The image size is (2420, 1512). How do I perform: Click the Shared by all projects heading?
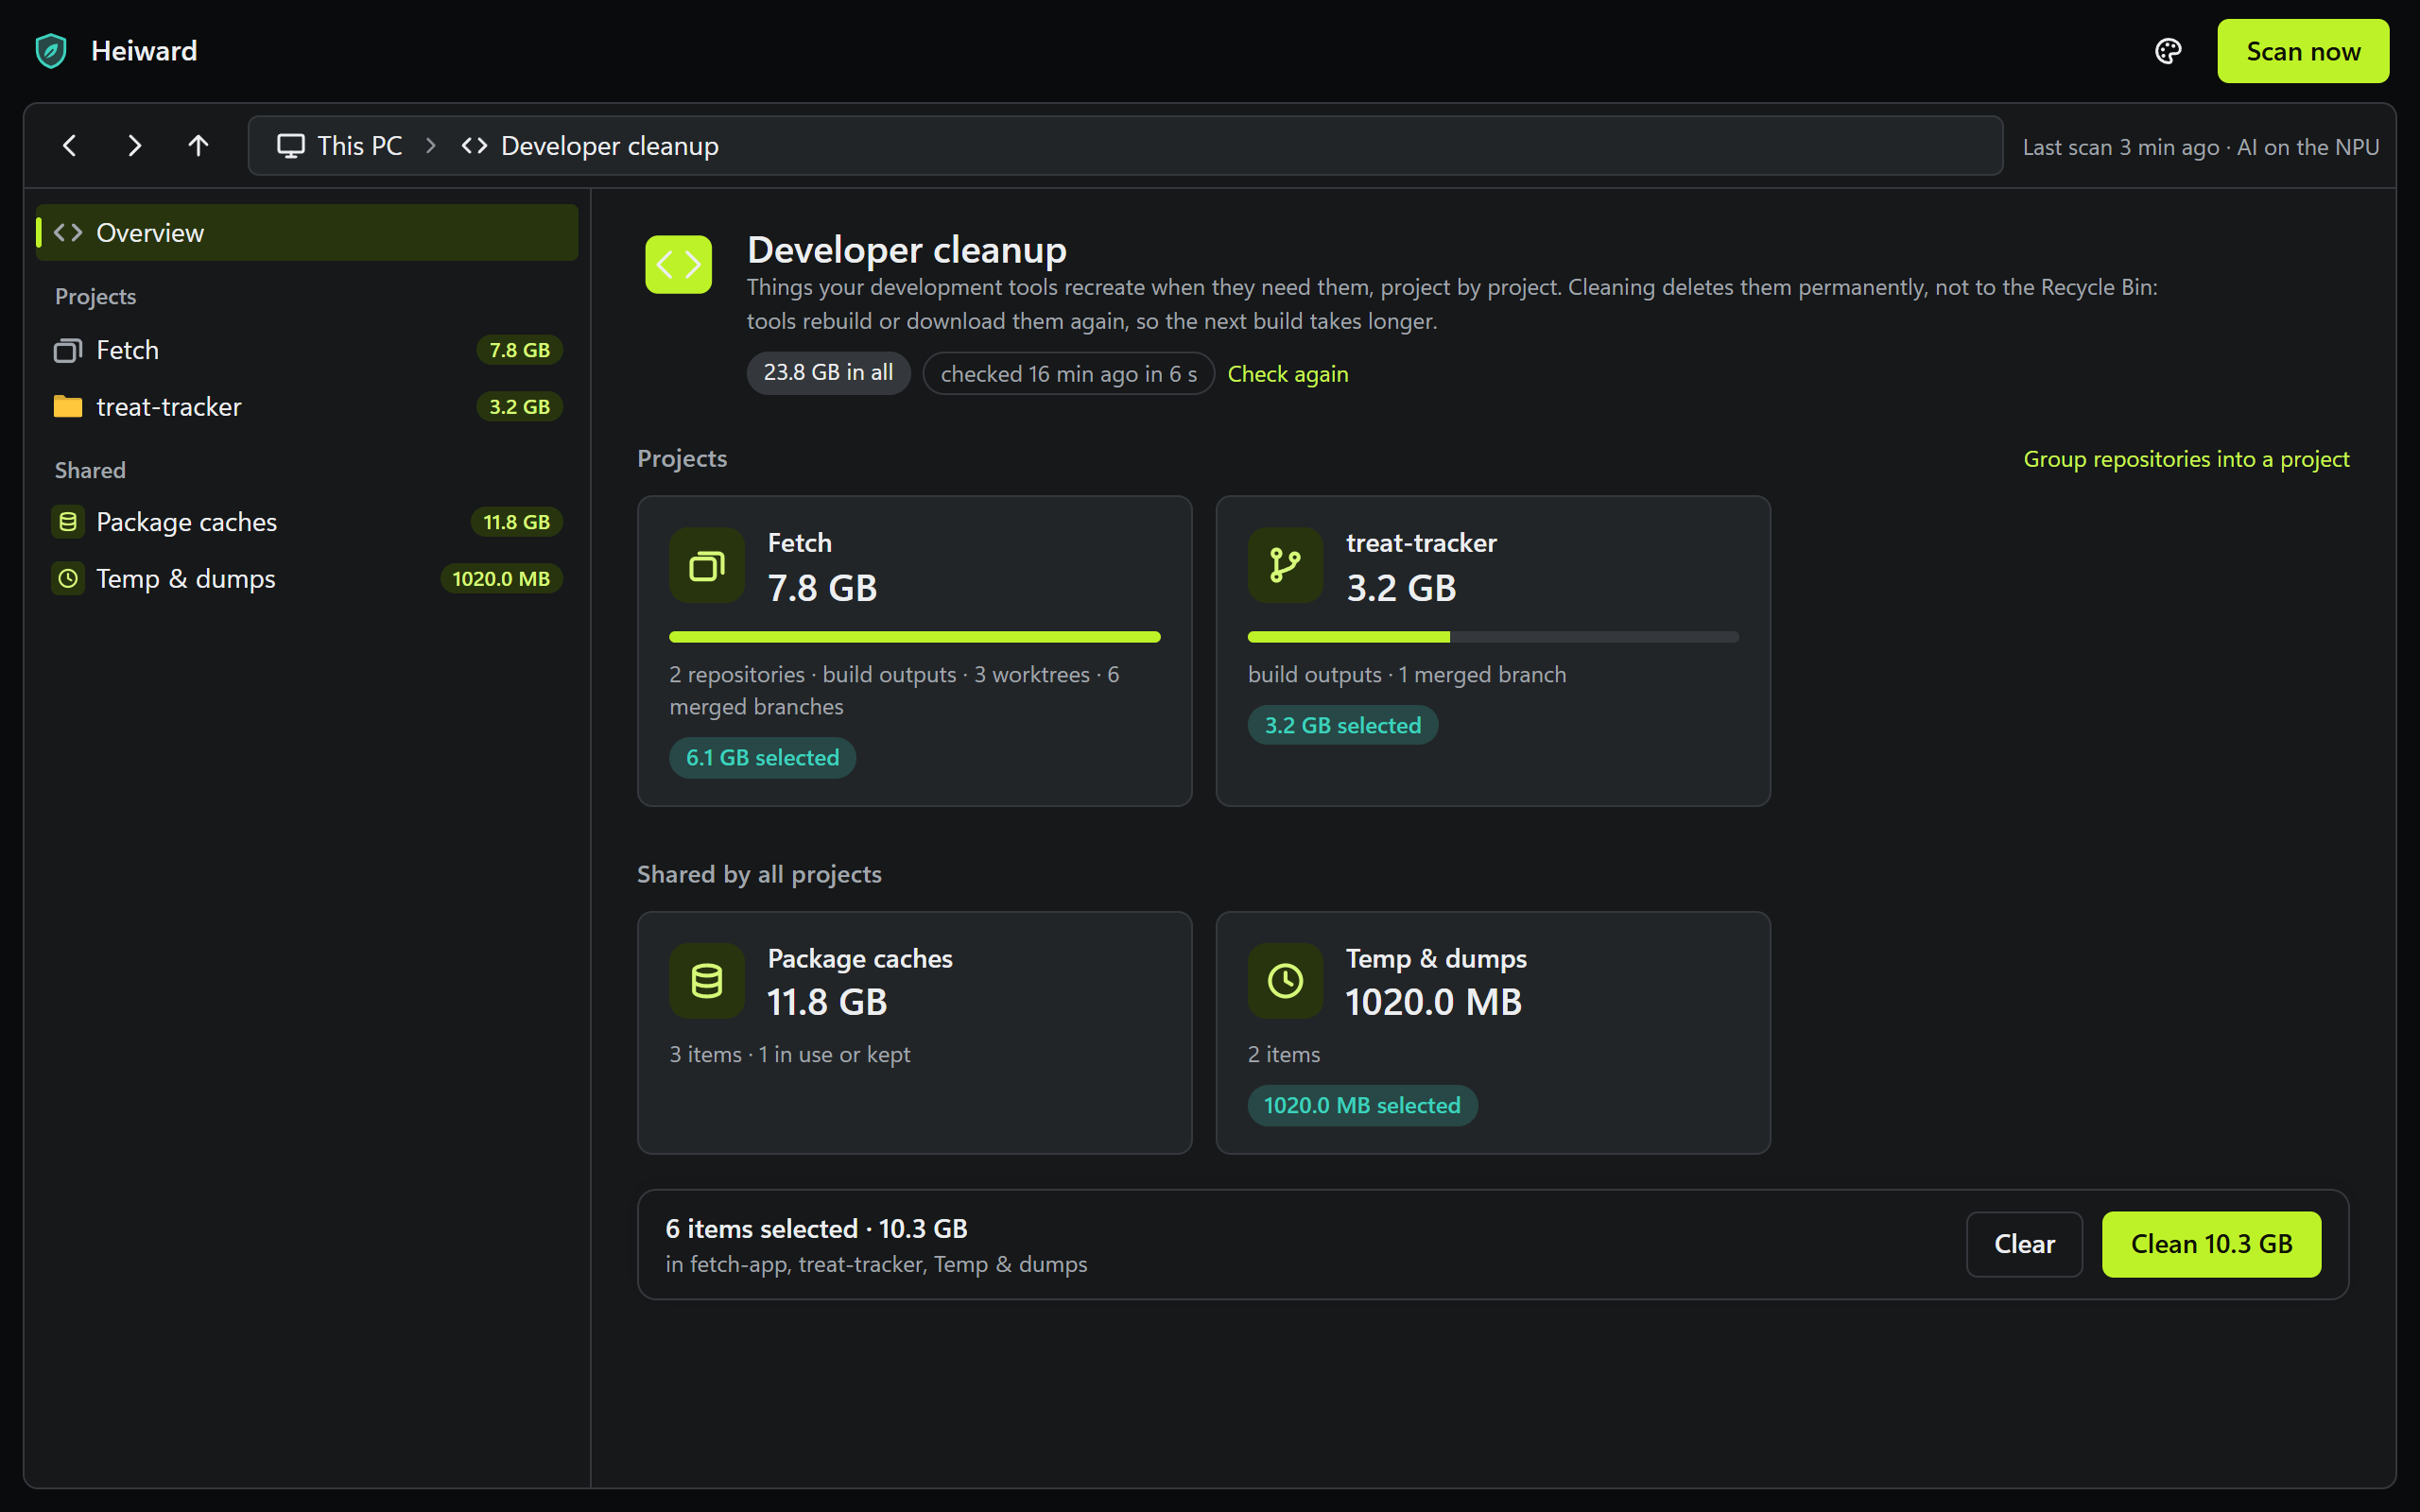pyautogui.click(x=759, y=875)
